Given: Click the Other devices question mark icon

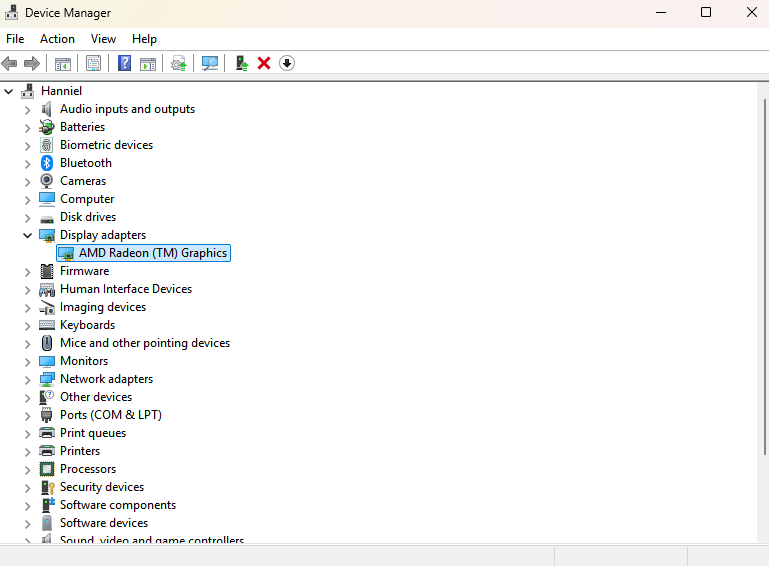Looking at the screenshot, I should [47, 397].
